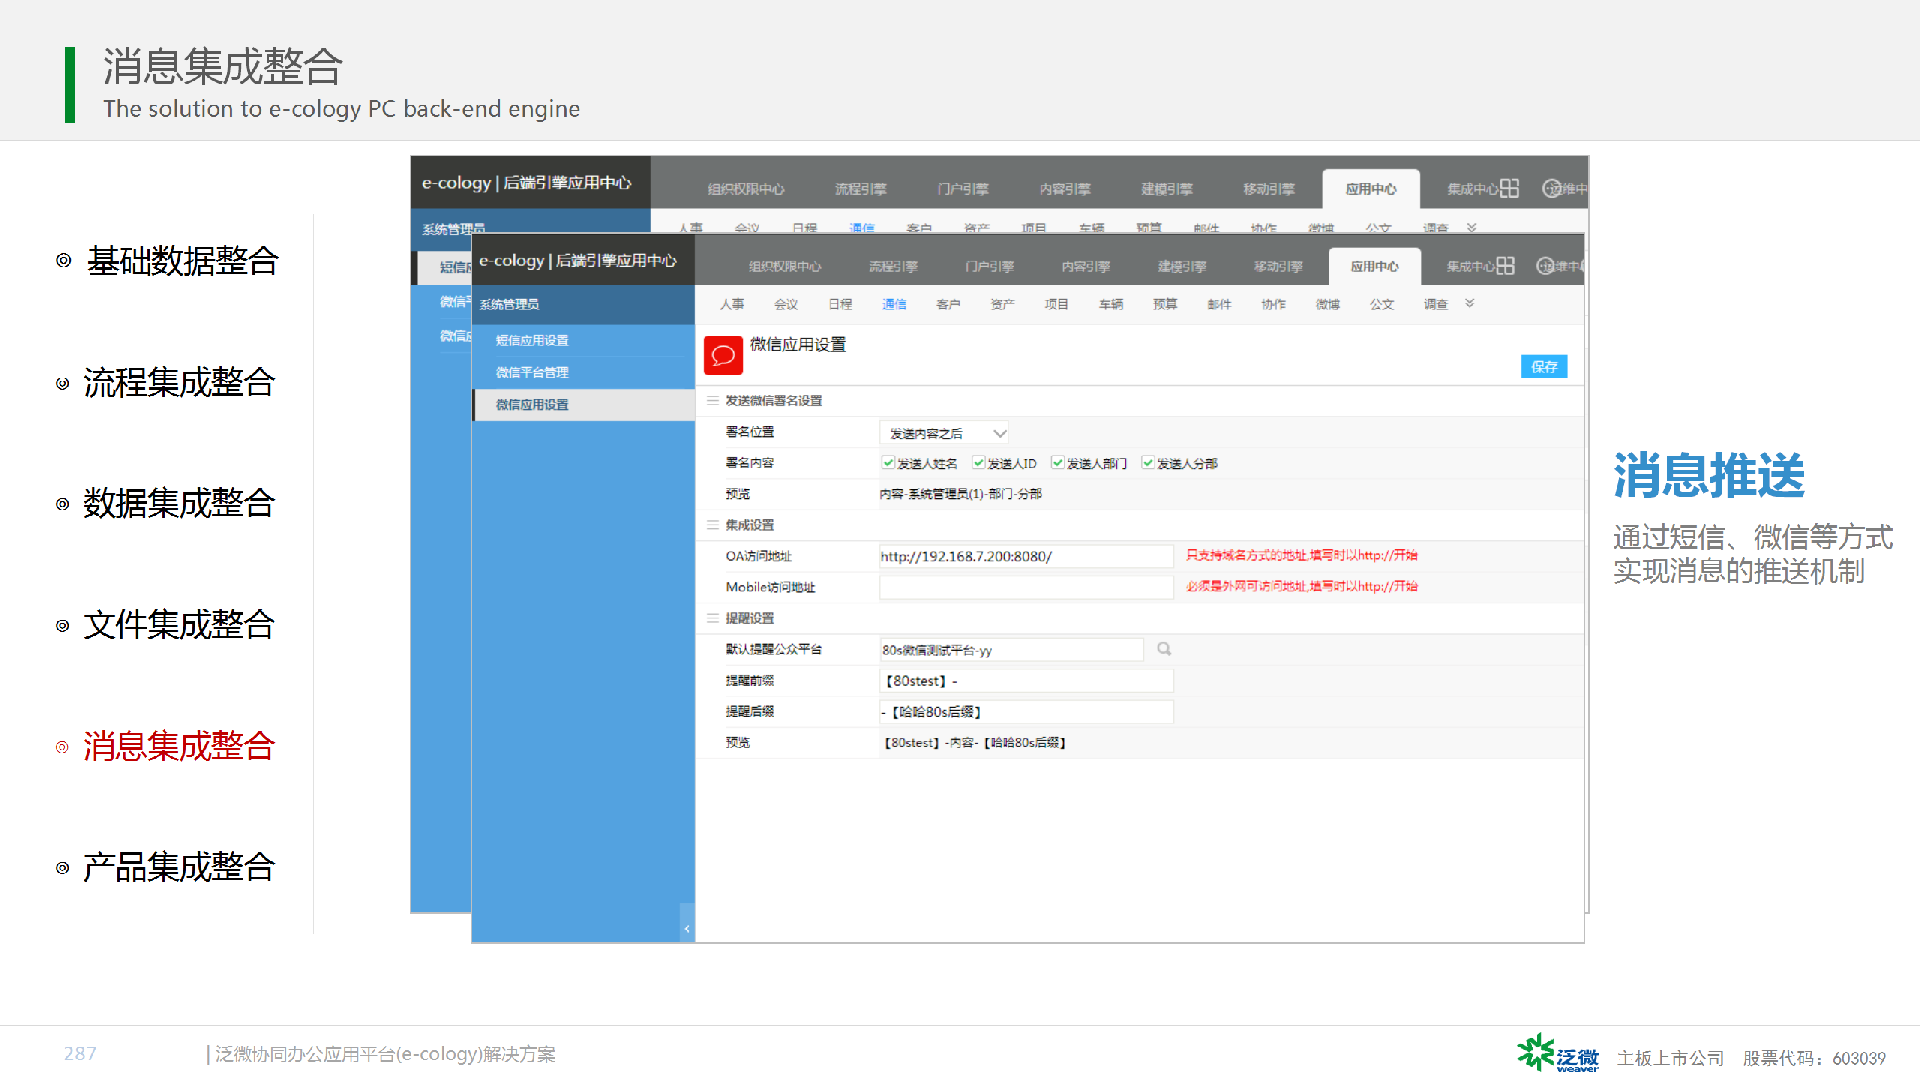The image size is (1920, 1080).
Task: Select the 车辆 module in front window
Action: [1111, 304]
